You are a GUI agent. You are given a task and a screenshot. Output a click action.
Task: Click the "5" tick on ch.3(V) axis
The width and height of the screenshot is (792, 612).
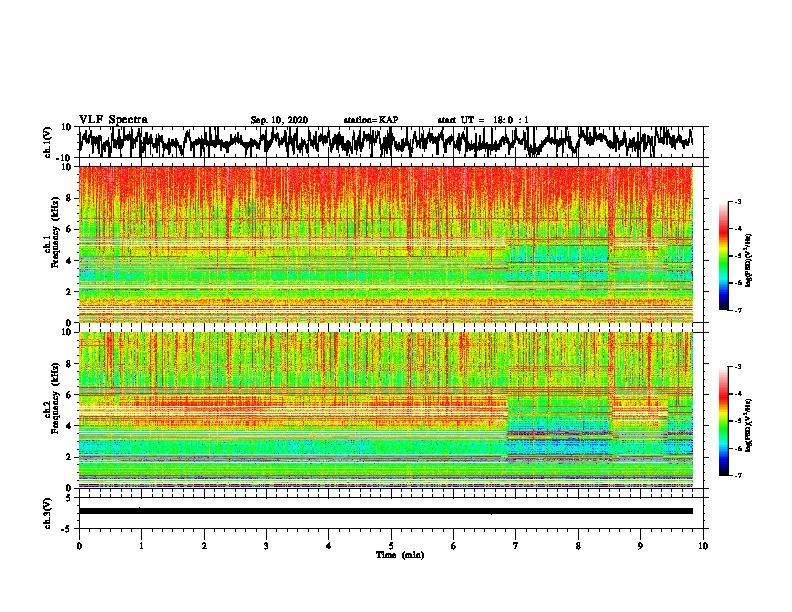(x=70, y=498)
